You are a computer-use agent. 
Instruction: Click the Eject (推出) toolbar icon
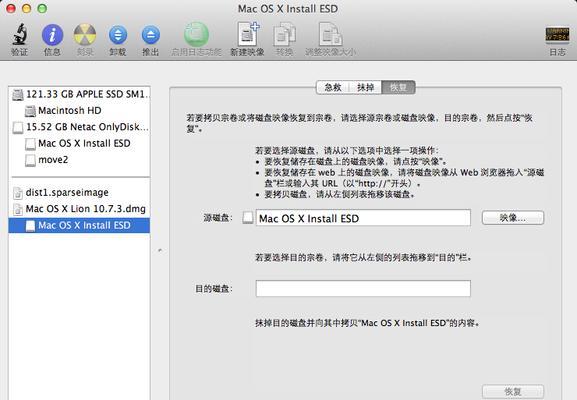pos(151,35)
